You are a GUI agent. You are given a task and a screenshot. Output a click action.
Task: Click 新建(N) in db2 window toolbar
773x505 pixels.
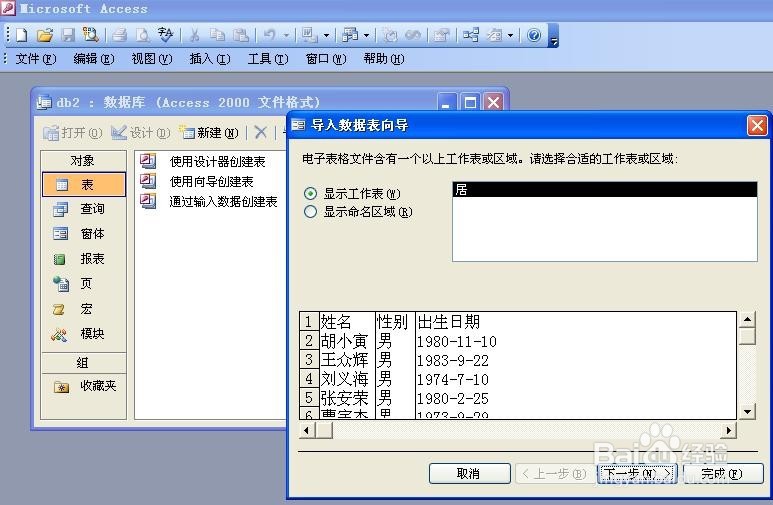coord(209,132)
